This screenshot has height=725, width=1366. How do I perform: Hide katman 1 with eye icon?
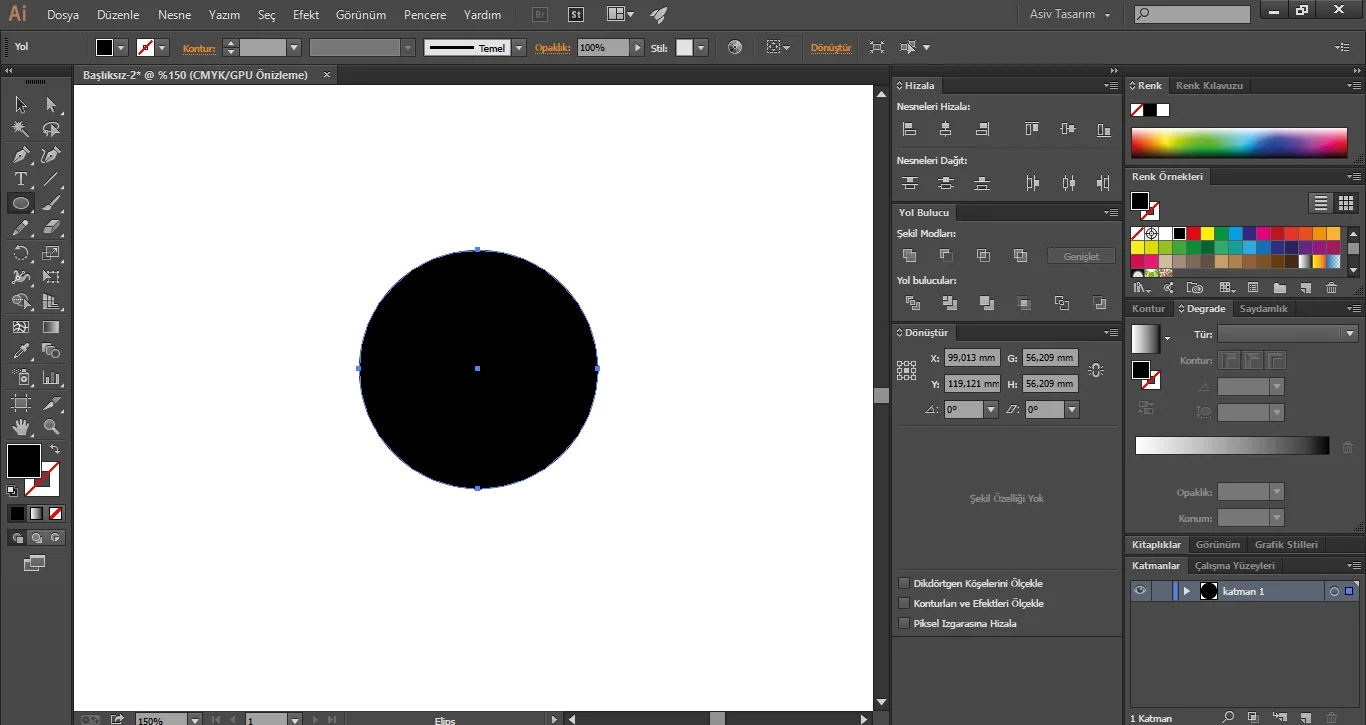1140,591
